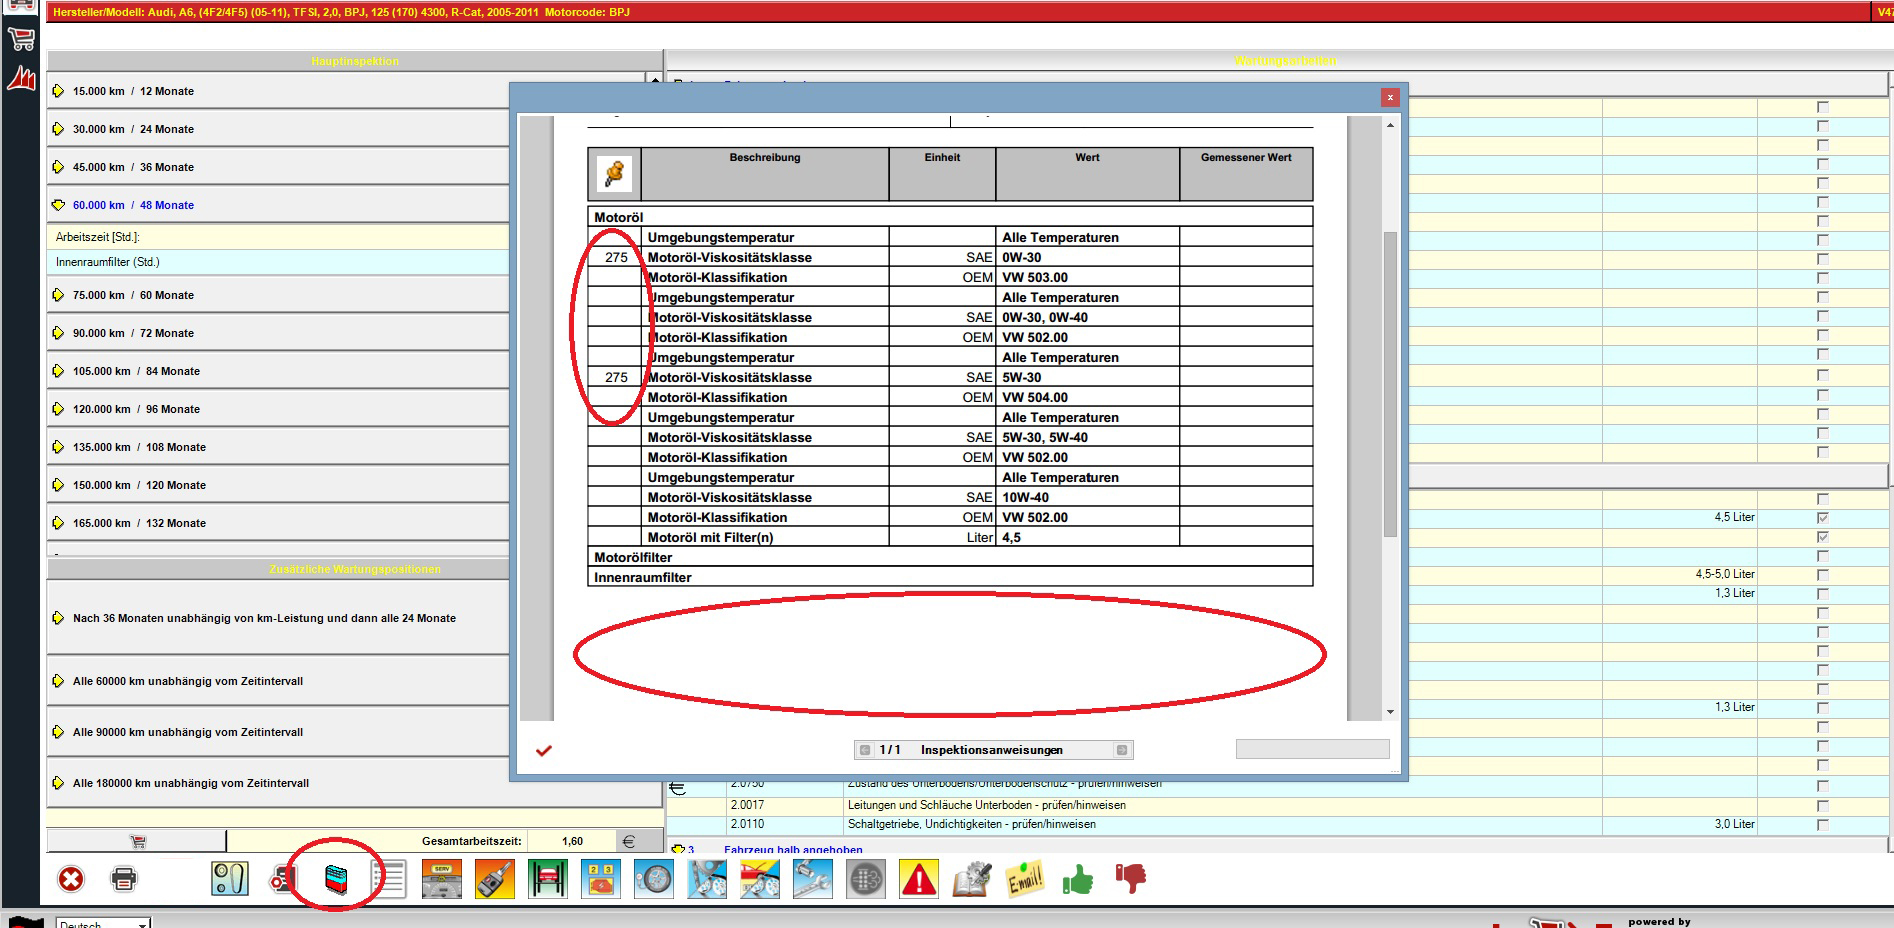Expand the 45.000 km / 36 Monate interval
Viewport: 1894px width, 928px height.
58,167
